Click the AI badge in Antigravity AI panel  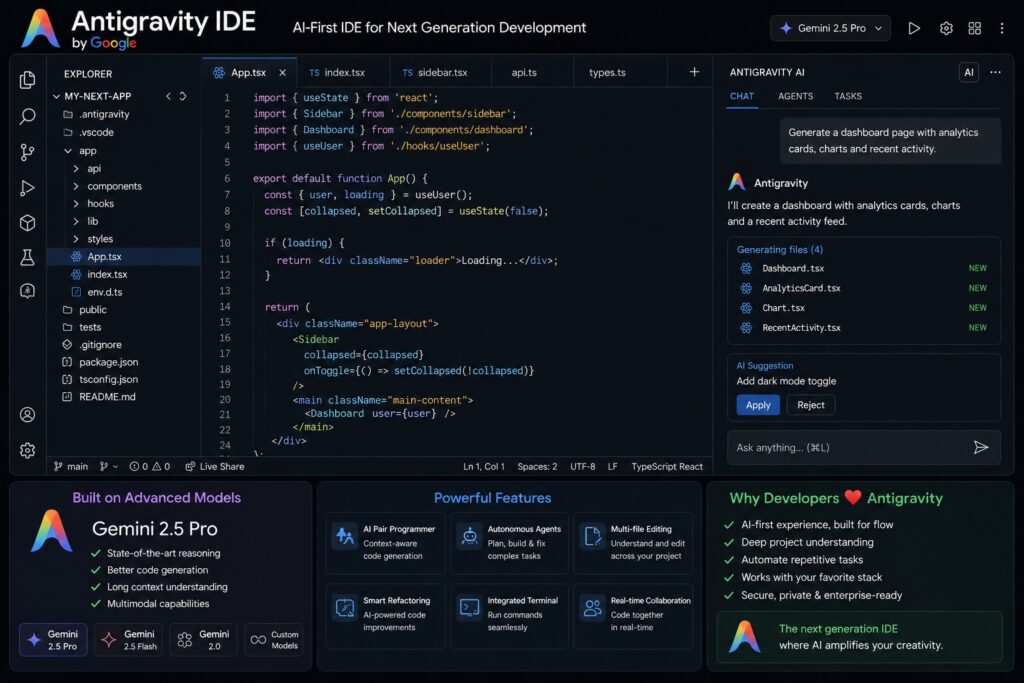(968, 72)
